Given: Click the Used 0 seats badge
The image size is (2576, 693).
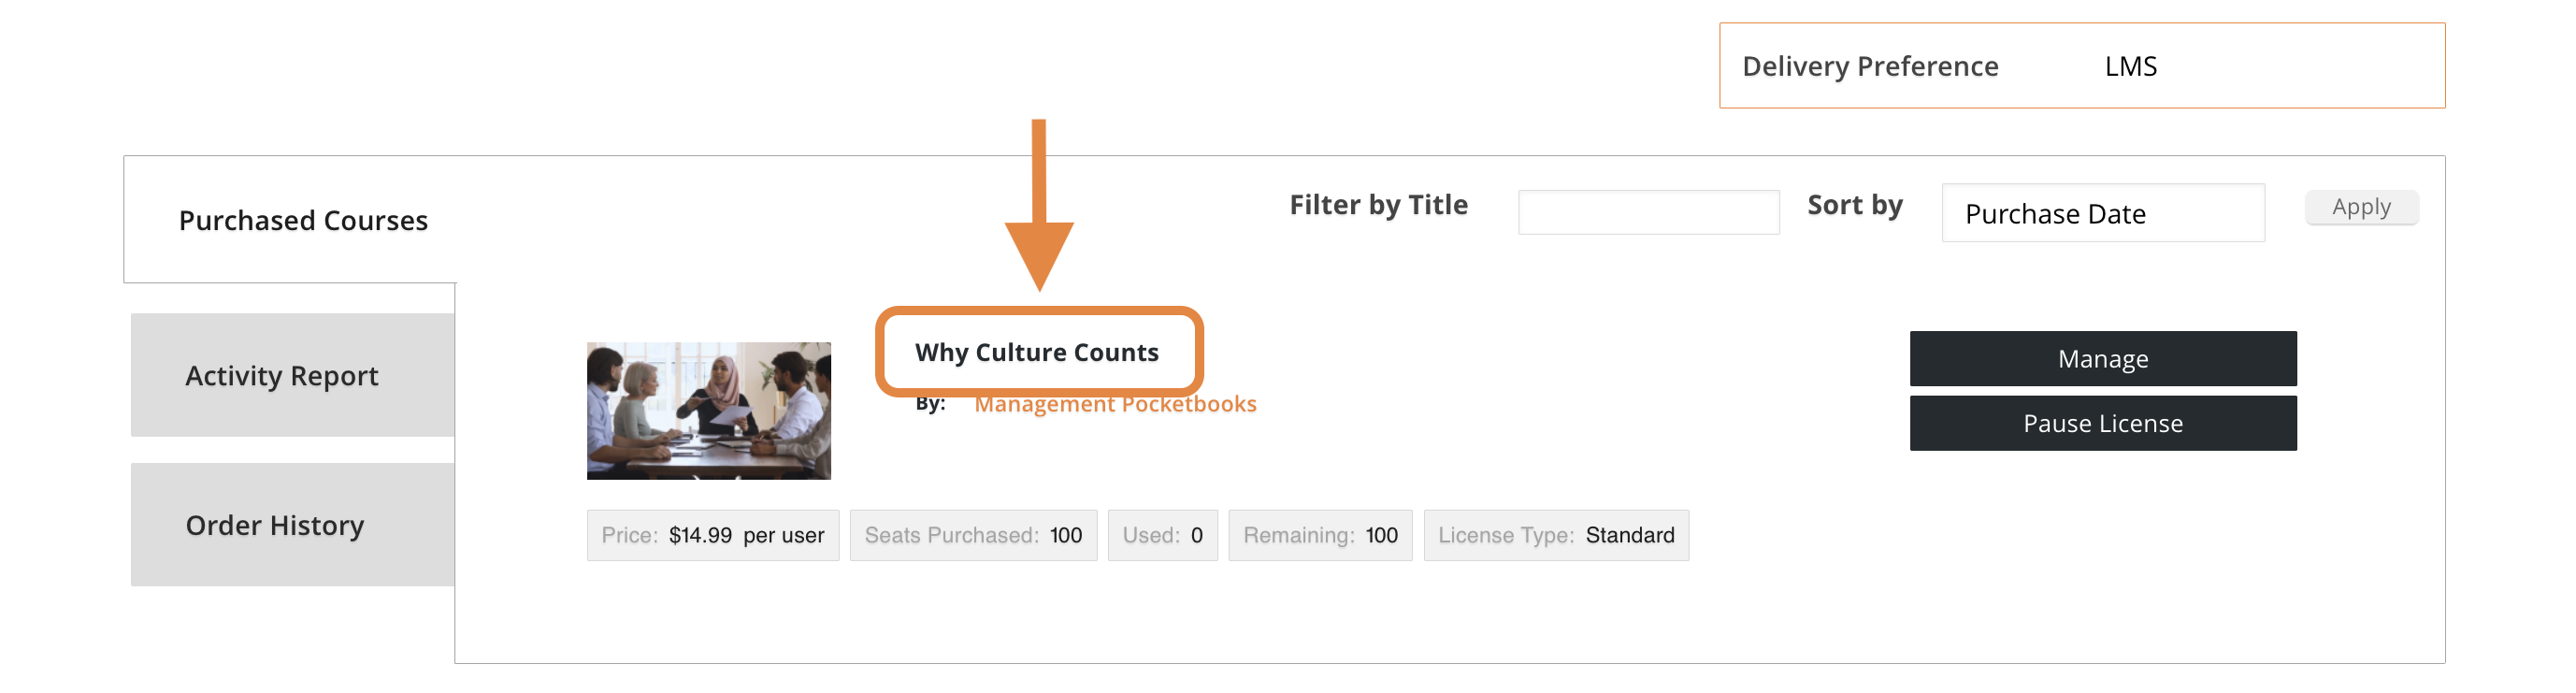Looking at the screenshot, I should pos(1162,535).
